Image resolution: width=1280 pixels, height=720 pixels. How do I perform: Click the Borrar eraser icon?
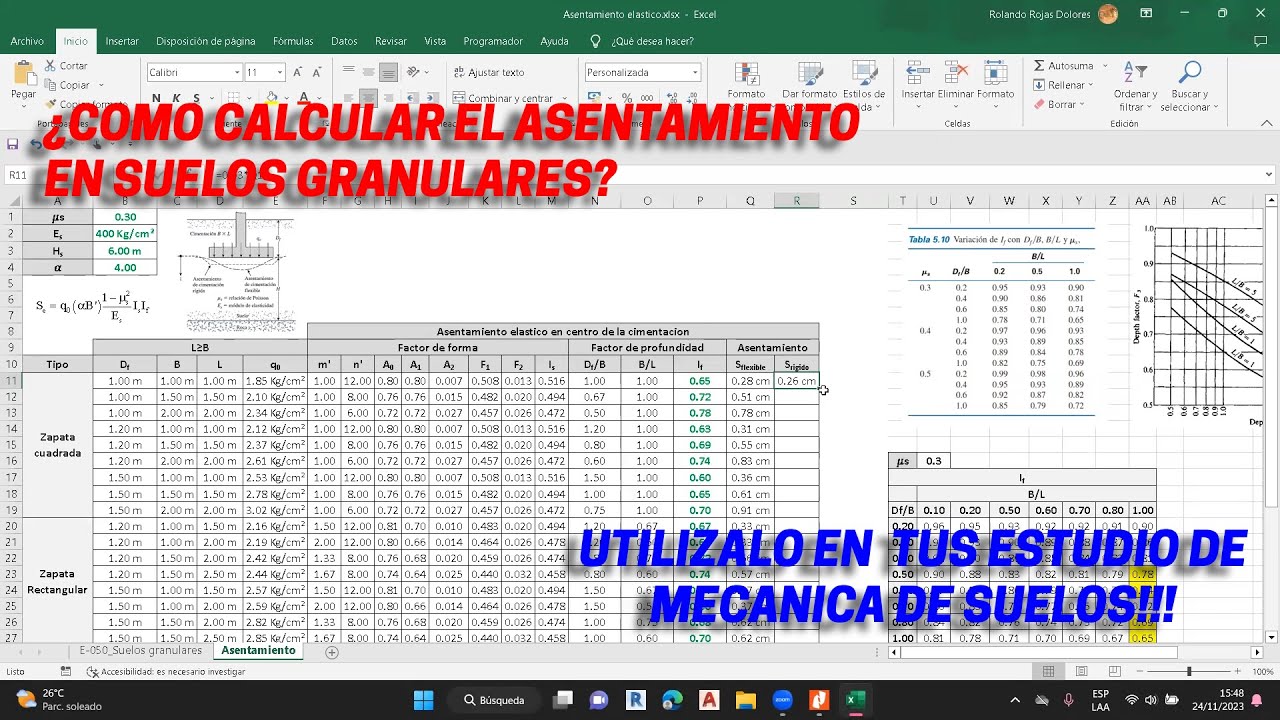[1040, 104]
